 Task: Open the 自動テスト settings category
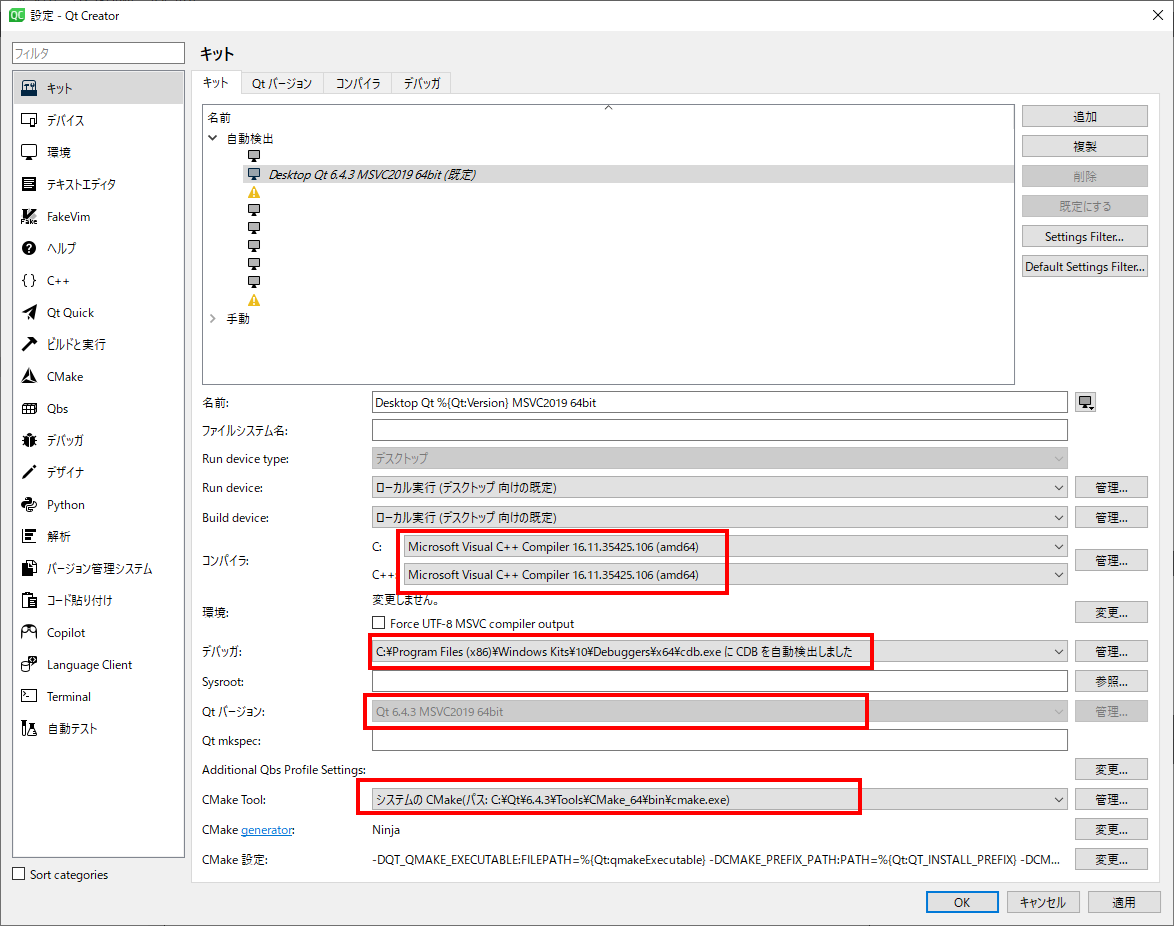(x=98, y=728)
